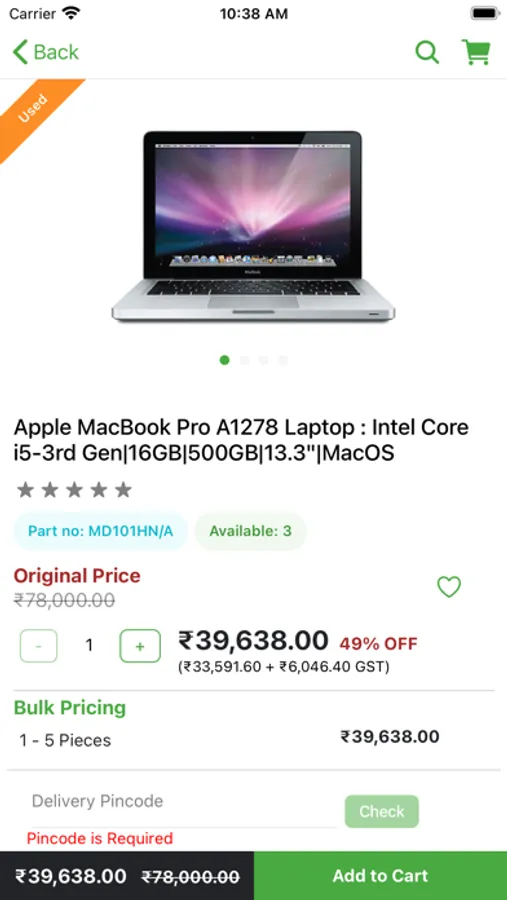
Task: Open the shopping cart icon
Action: 476,52
